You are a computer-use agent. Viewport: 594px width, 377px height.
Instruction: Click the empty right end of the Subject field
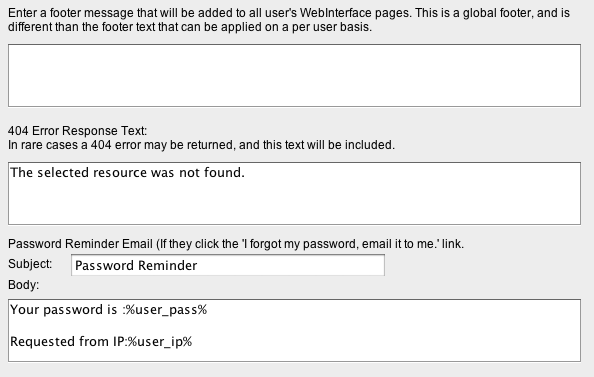(290, 265)
